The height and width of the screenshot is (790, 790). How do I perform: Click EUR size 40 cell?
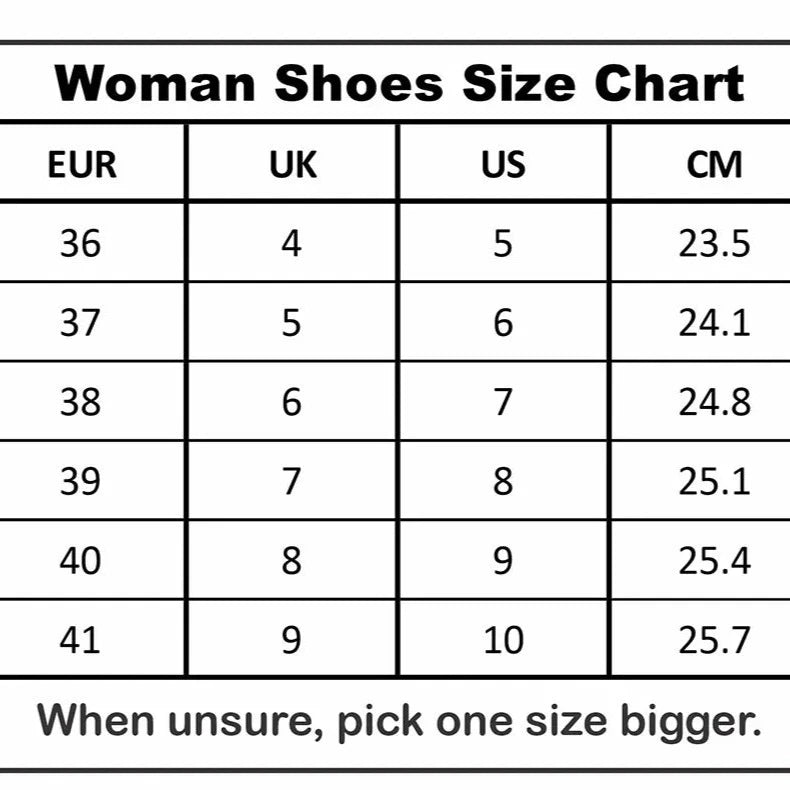click(x=80, y=560)
